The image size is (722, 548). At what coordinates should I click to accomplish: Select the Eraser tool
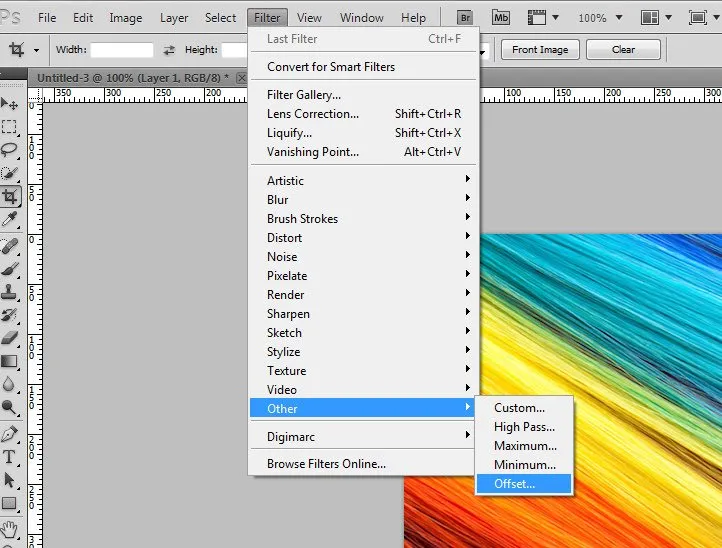[9, 338]
